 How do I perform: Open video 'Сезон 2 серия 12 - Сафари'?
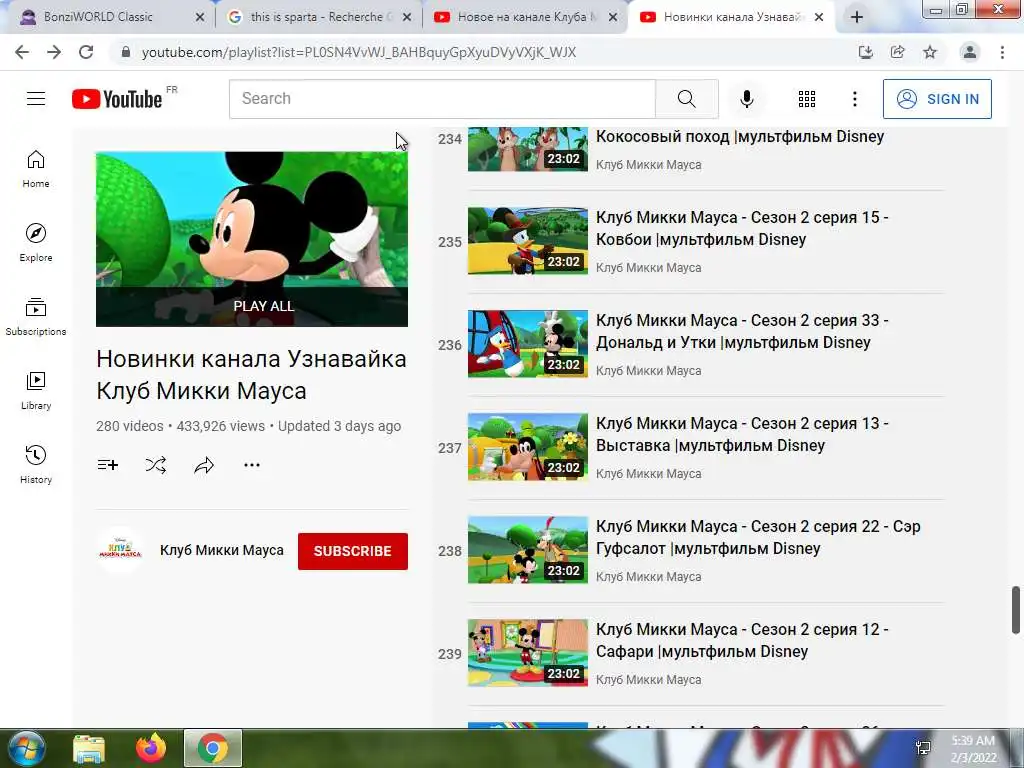tap(742, 640)
